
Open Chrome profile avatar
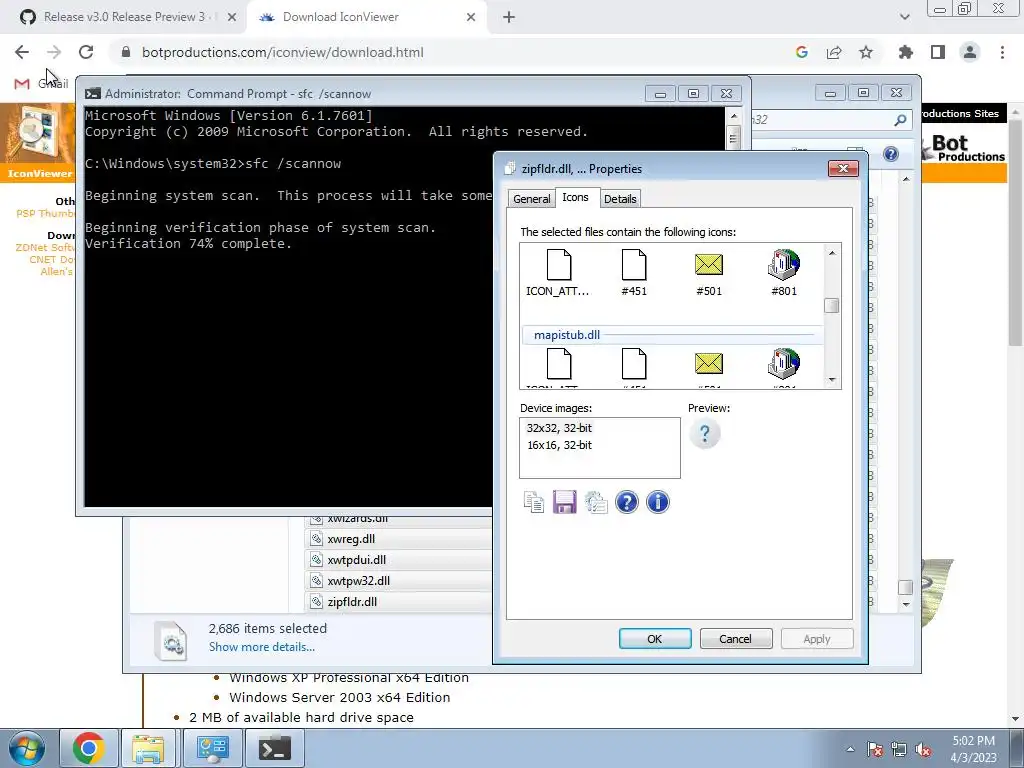(x=970, y=52)
